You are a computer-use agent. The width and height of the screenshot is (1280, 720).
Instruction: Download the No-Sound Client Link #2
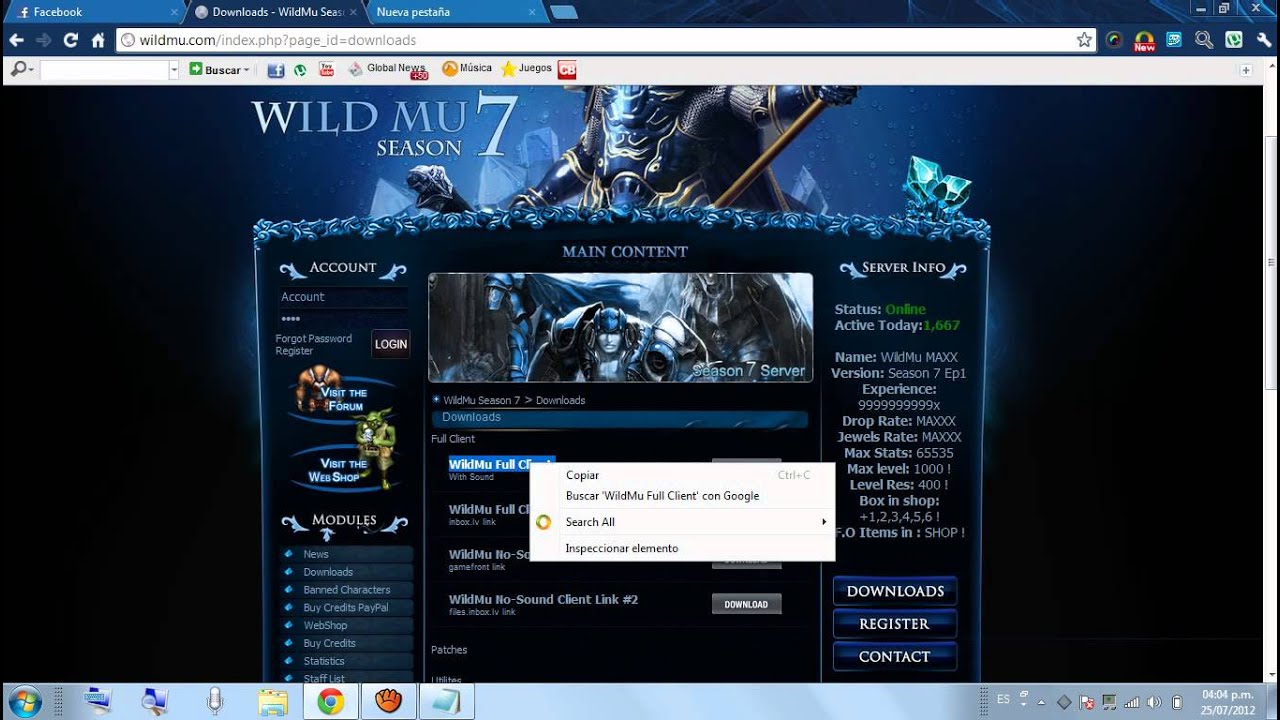click(746, 604)
